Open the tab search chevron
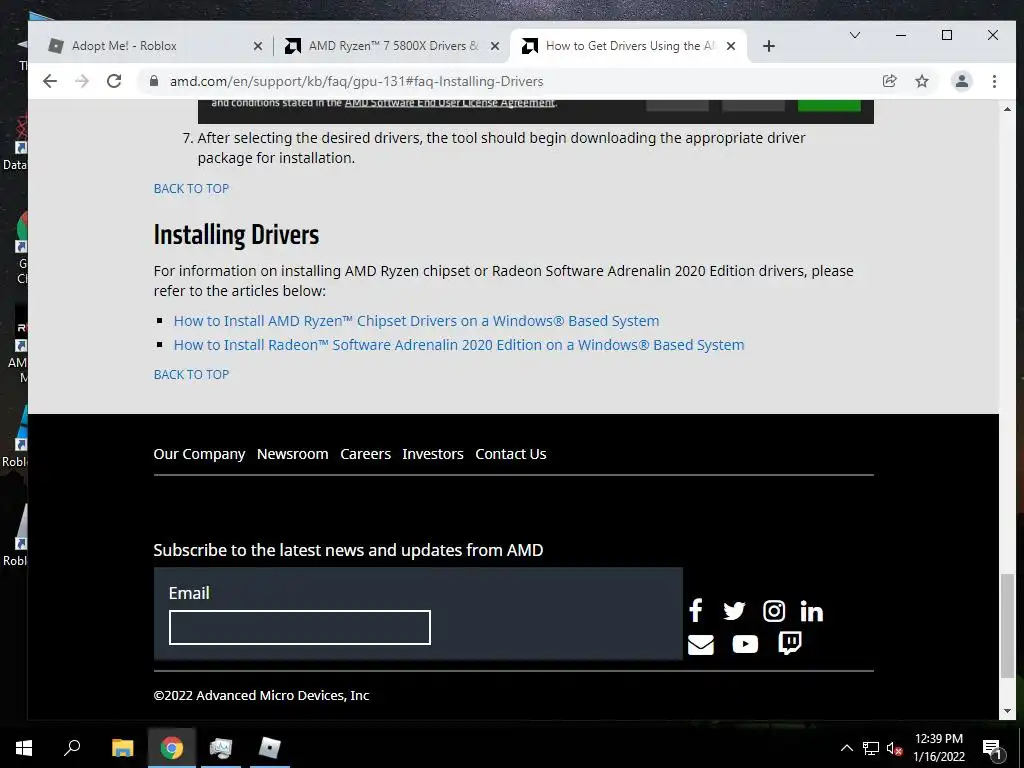Viewport: 1024px width, 768px height. pos(854,35)
